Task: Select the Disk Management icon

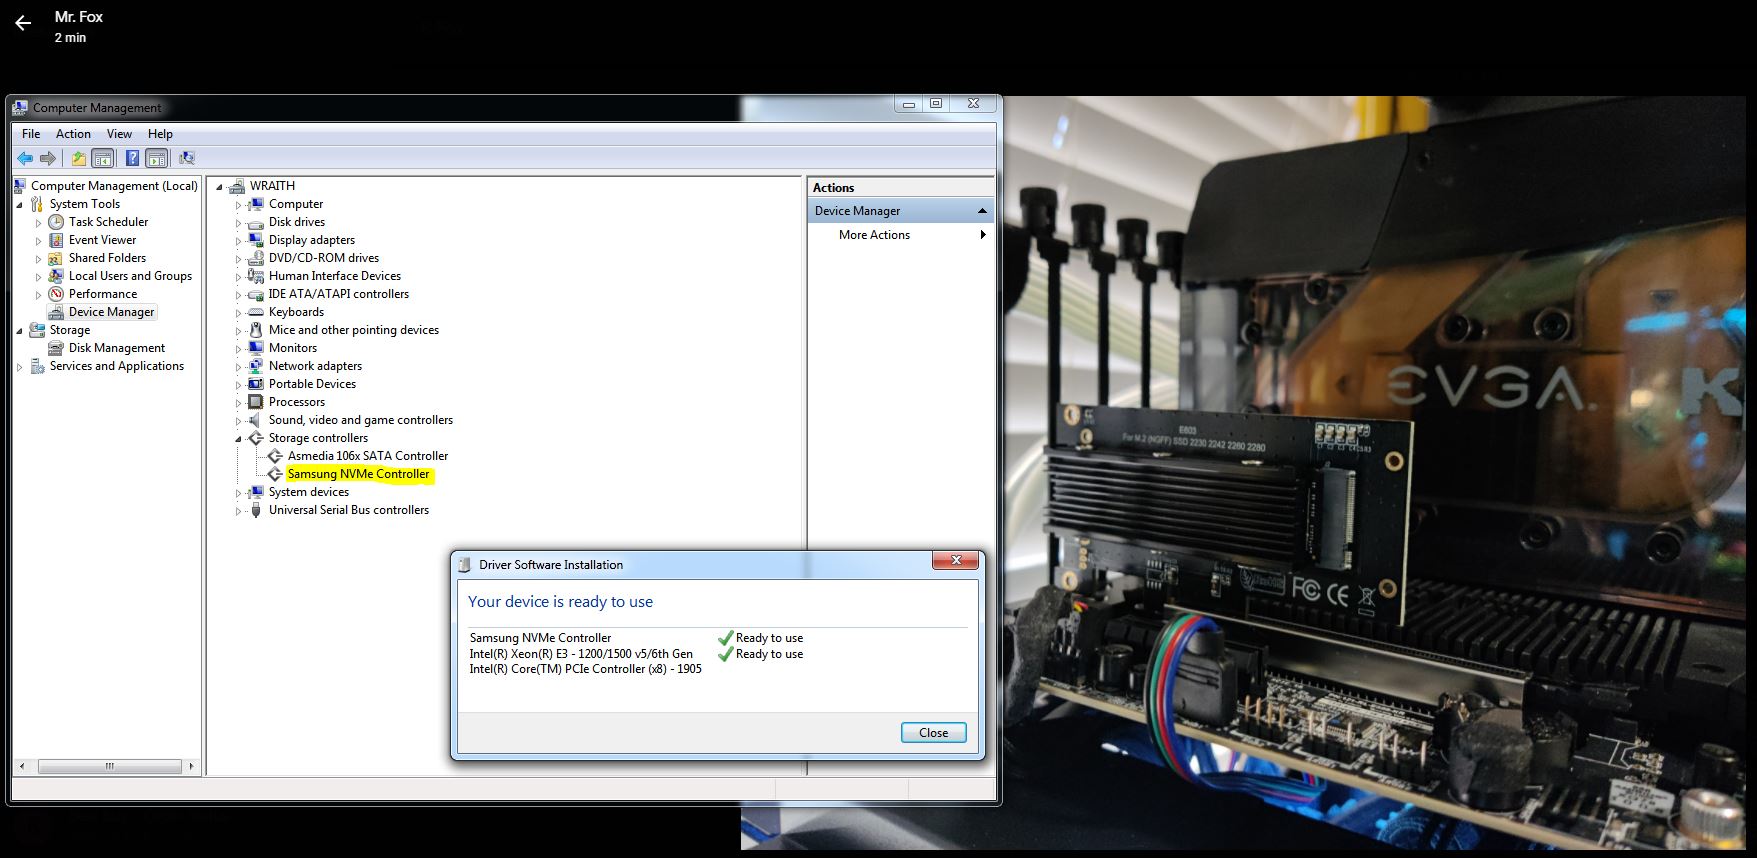Action: [x=56, y=348]
